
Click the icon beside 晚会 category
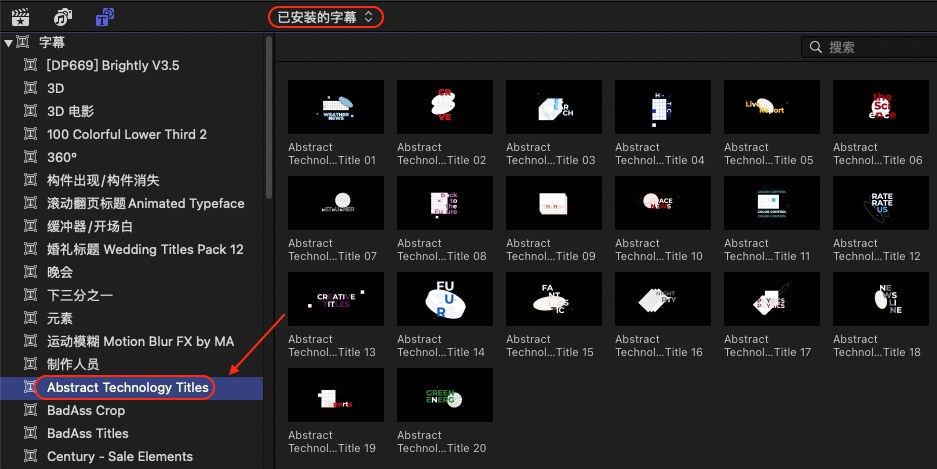pyautogui.click(x=30, y=272)
